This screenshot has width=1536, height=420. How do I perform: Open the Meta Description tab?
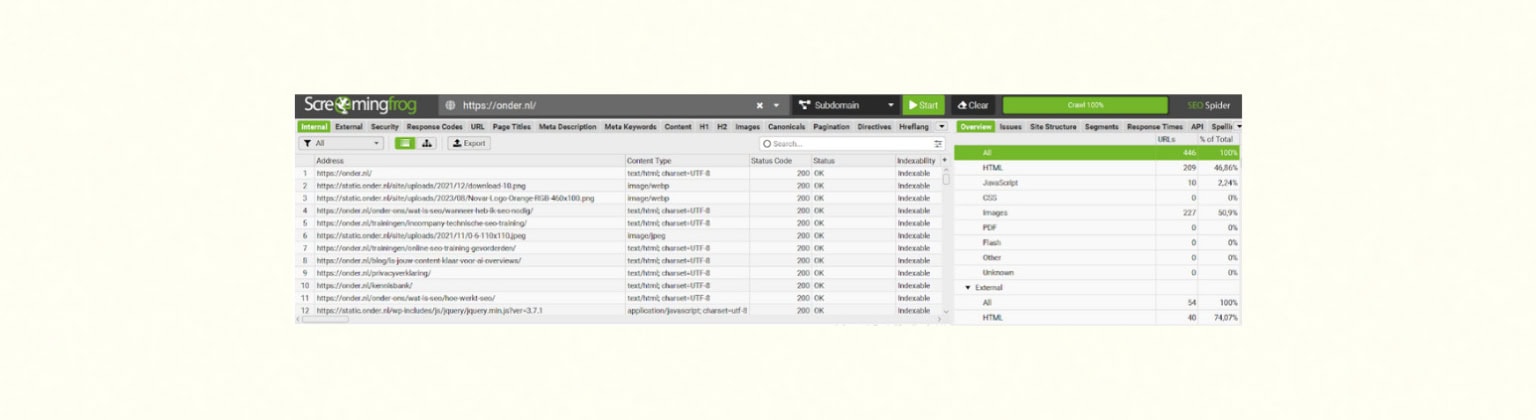pyautogui.click(x=567, y=127)
